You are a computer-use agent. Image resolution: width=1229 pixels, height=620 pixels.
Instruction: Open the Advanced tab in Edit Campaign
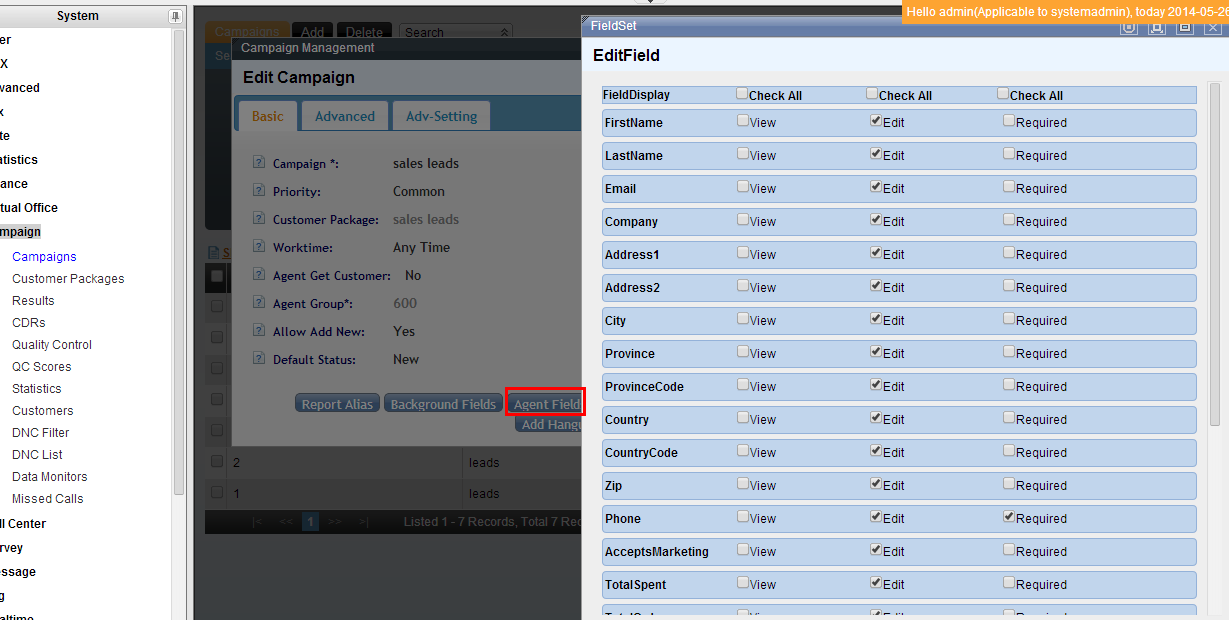pos(344,116)
